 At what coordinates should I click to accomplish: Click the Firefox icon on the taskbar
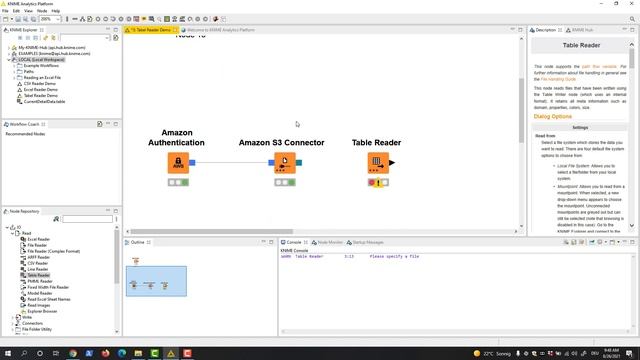(105, 353)
